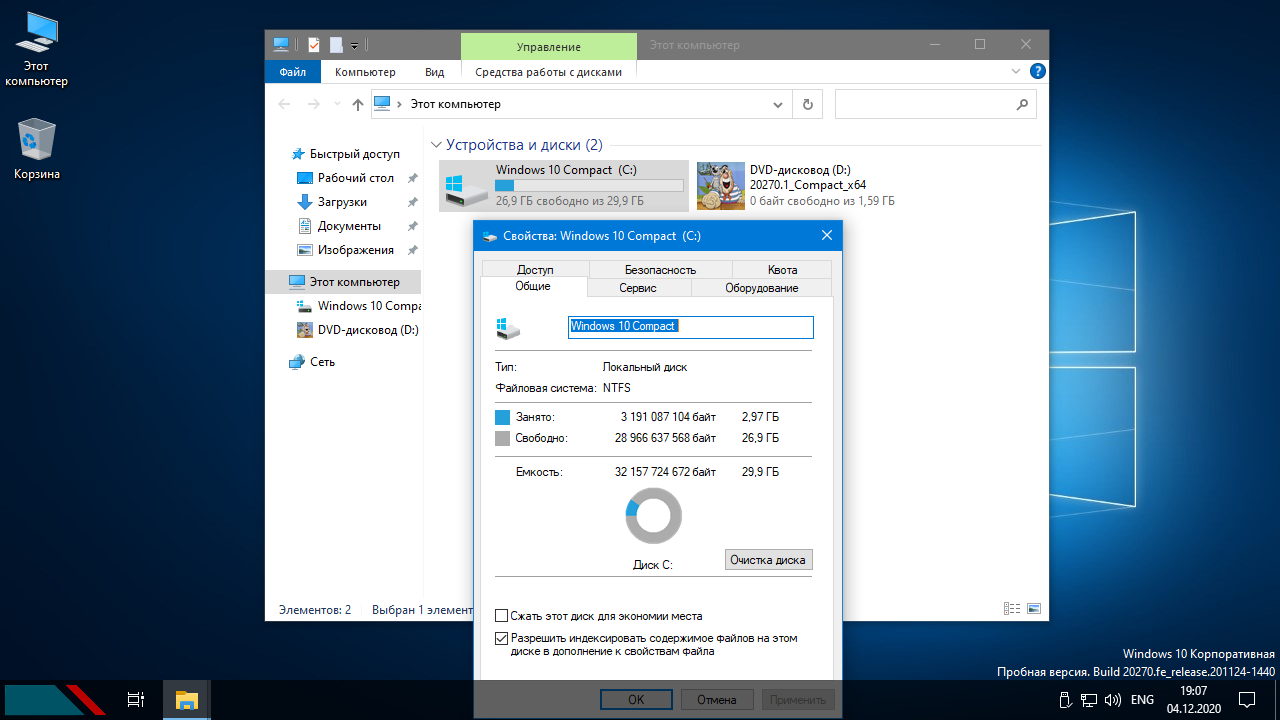1280x720 pixels.
Task: Select DVD-дисковод (D:) in navigation tree
Action: point(357,330)
